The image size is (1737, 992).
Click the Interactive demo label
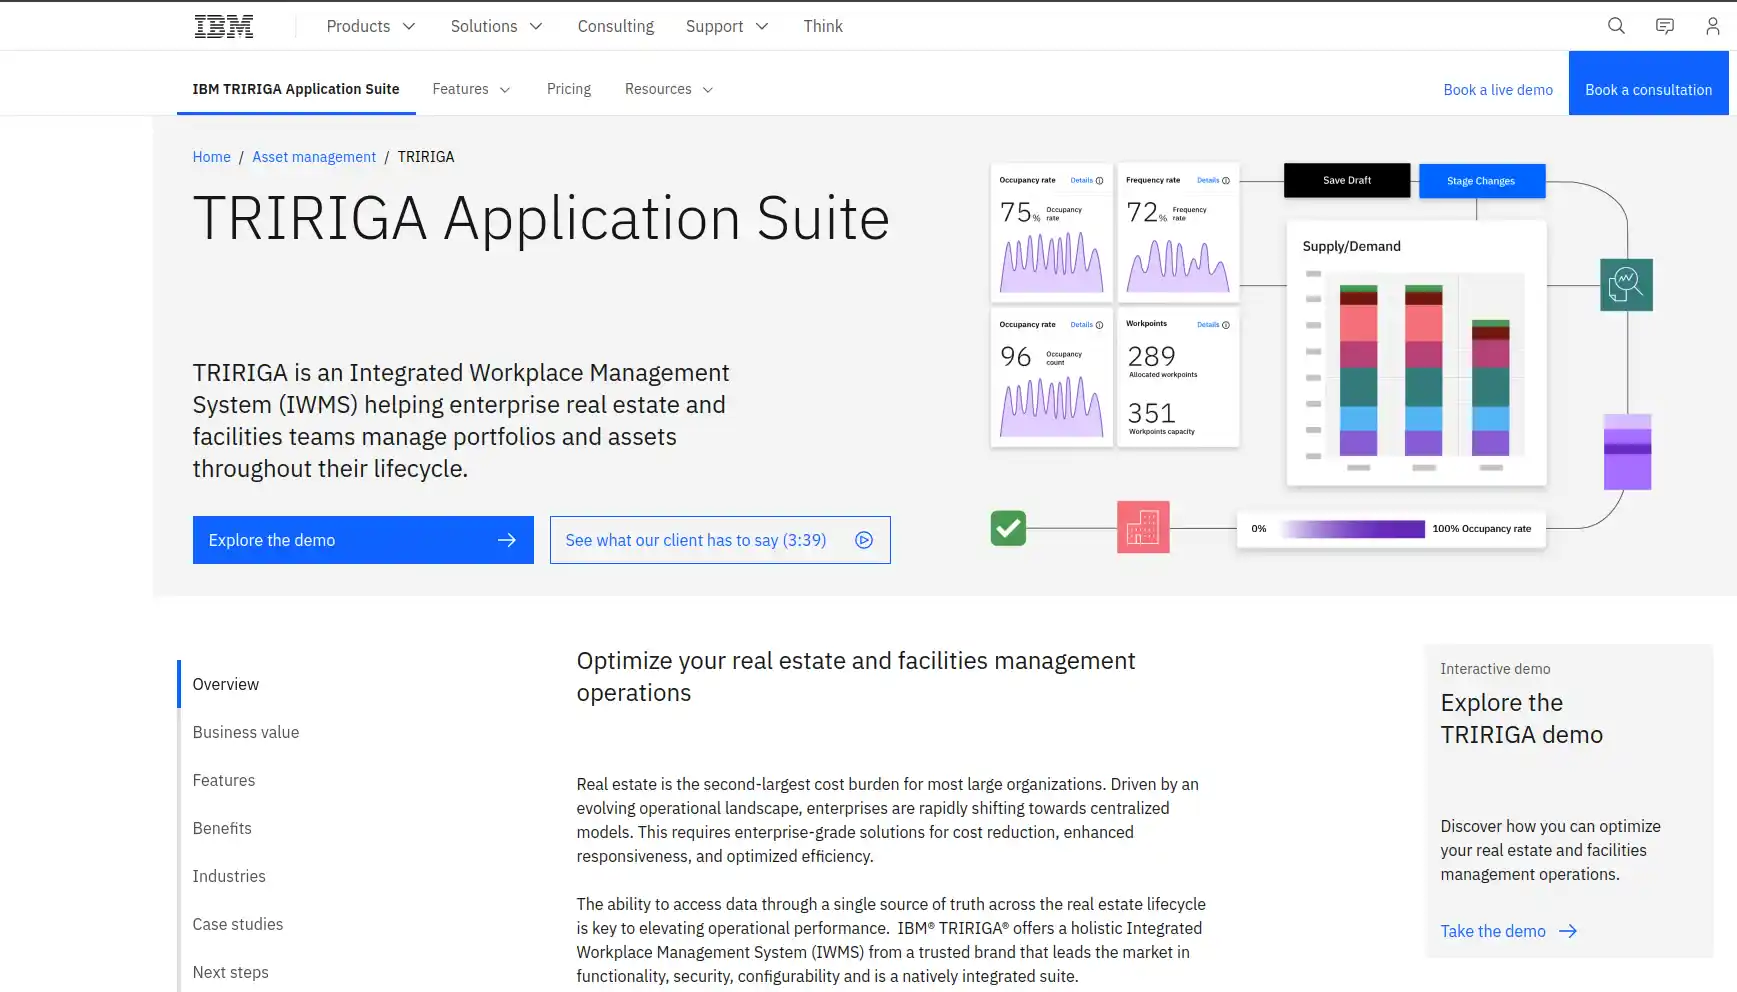[x=1495, y=669]
